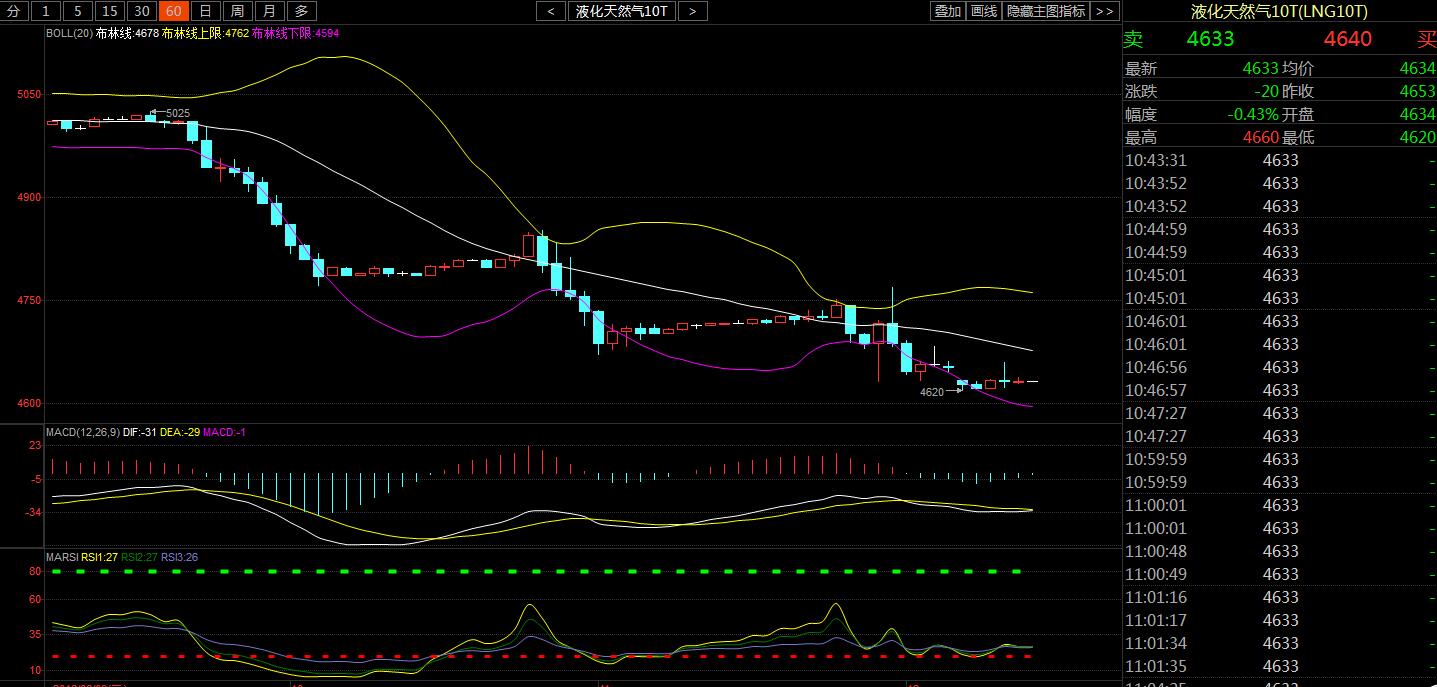Select the 5-minute period tab
The width and height of the screenshot is (1437, 687).
78,11
